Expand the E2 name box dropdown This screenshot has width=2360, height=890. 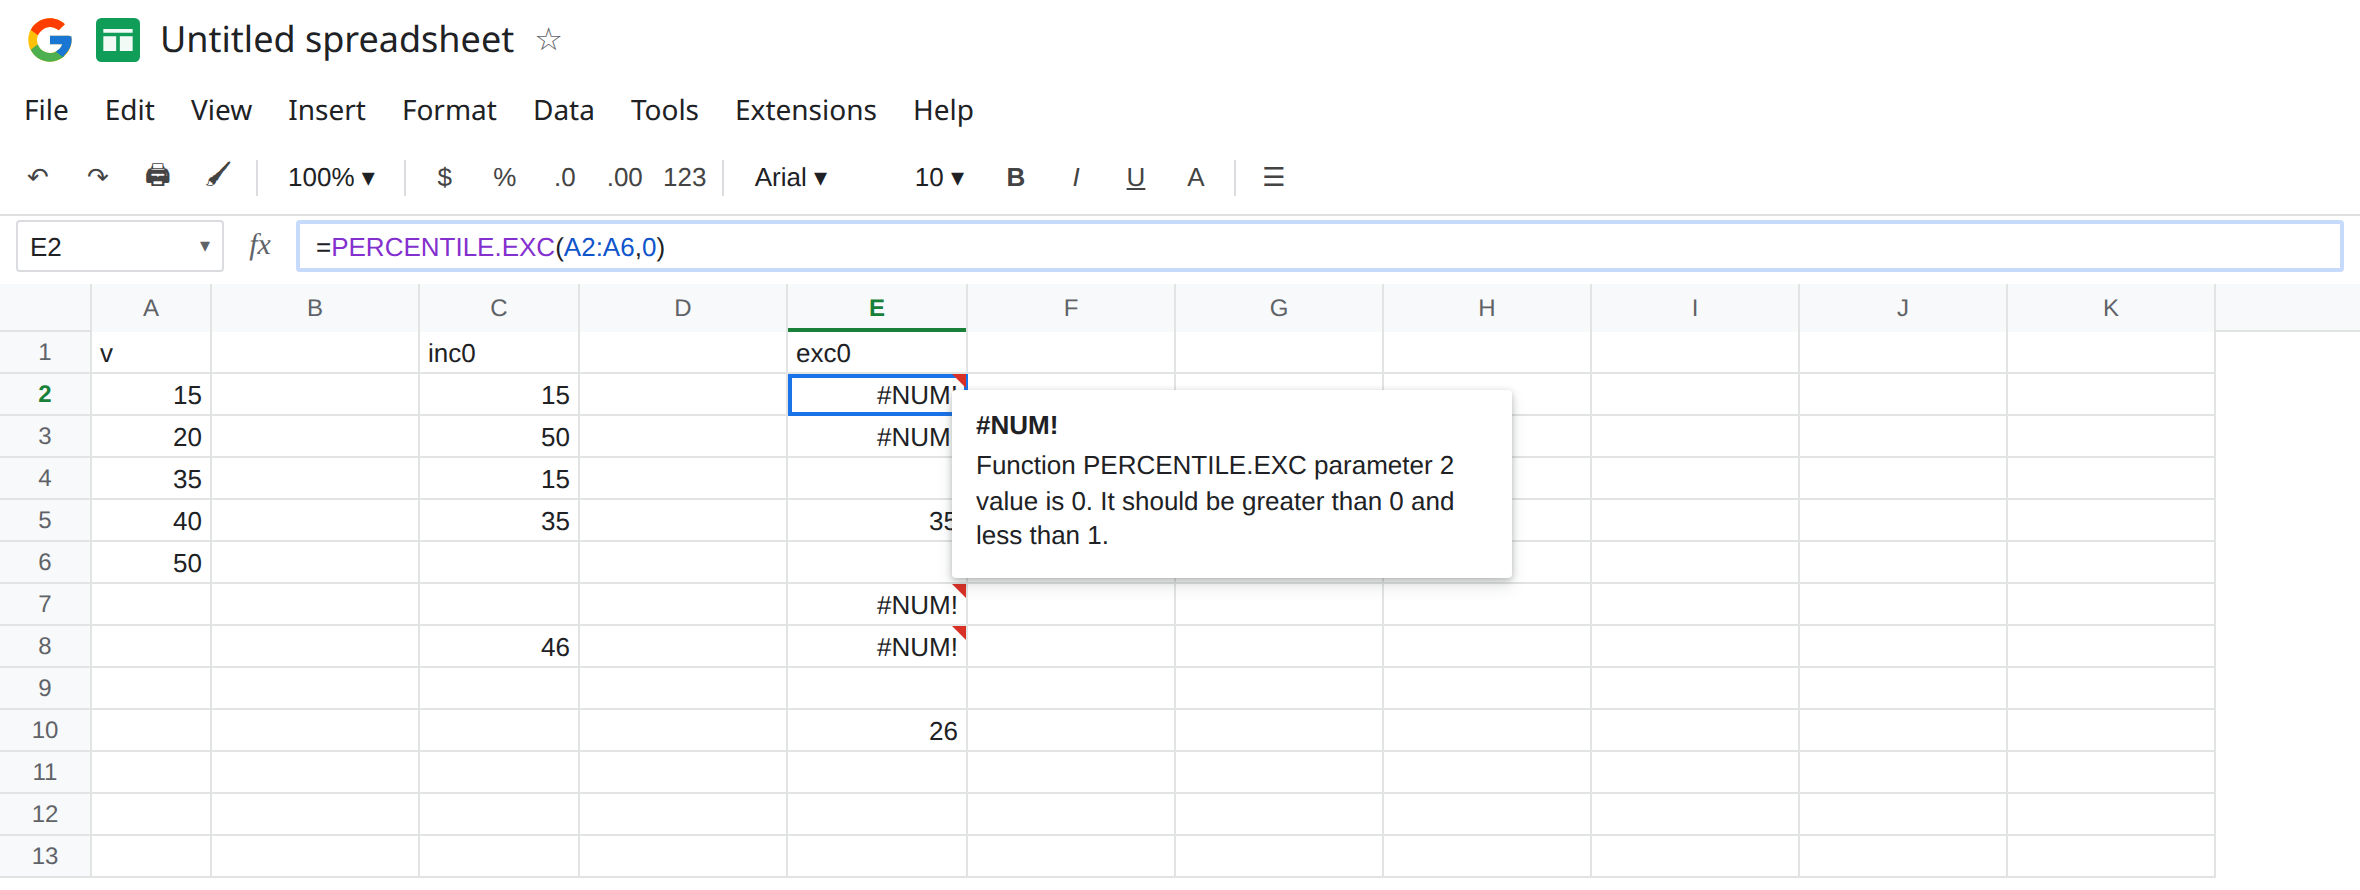point(204,246)
